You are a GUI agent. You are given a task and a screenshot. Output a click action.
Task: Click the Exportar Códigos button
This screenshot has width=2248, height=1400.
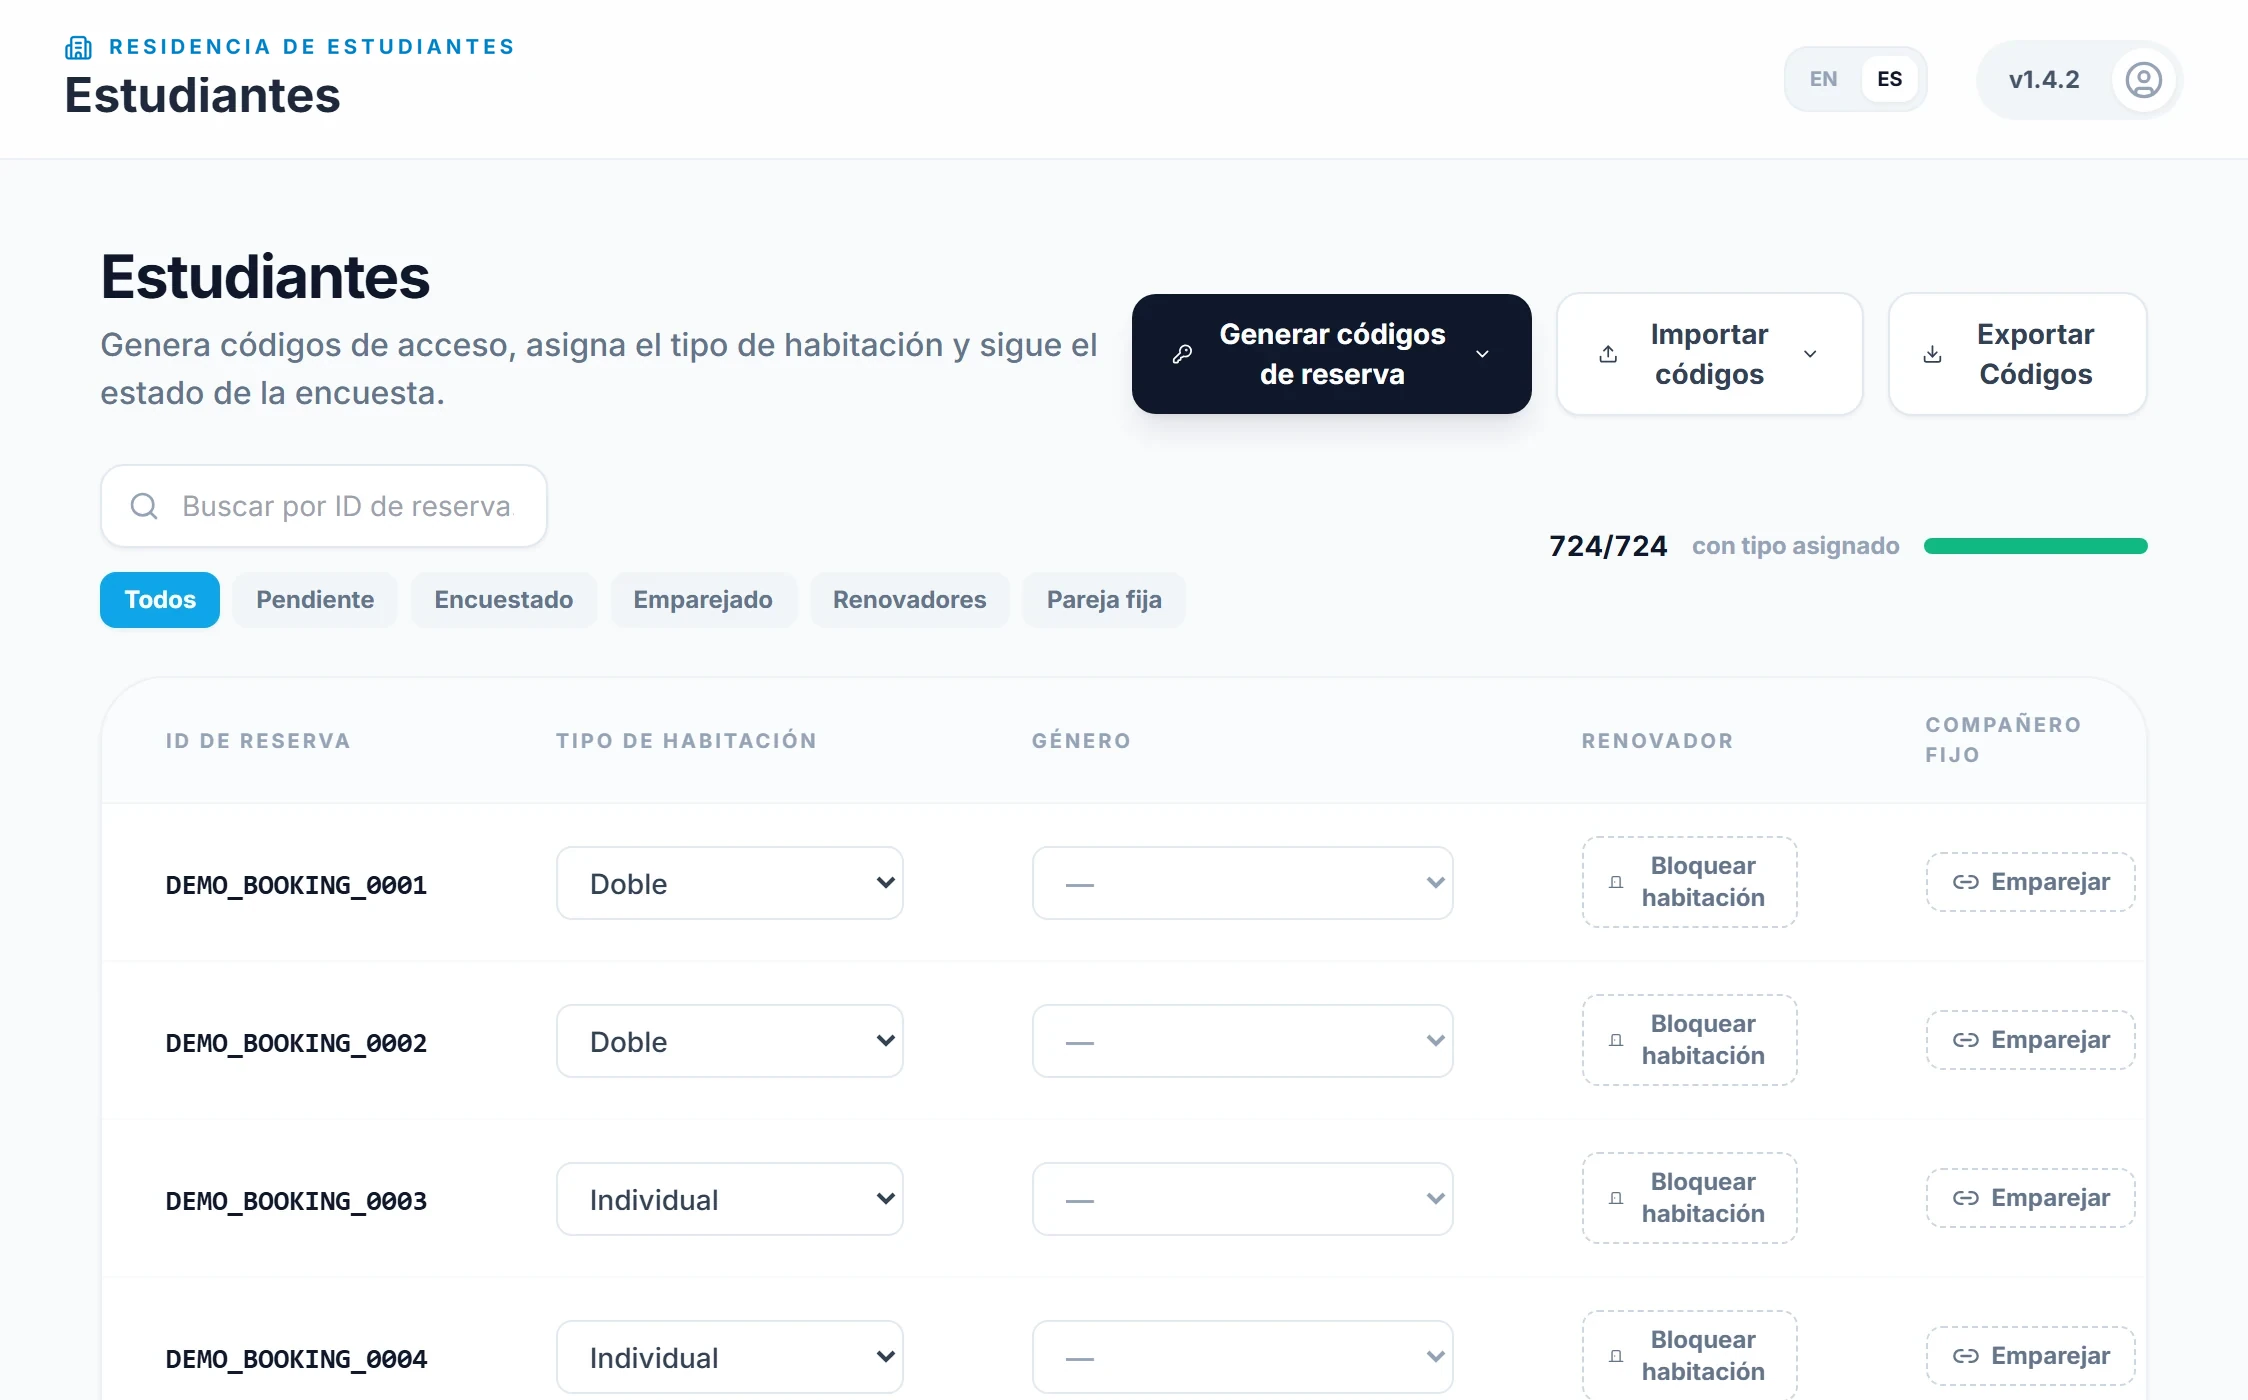tap(2018, 354)
